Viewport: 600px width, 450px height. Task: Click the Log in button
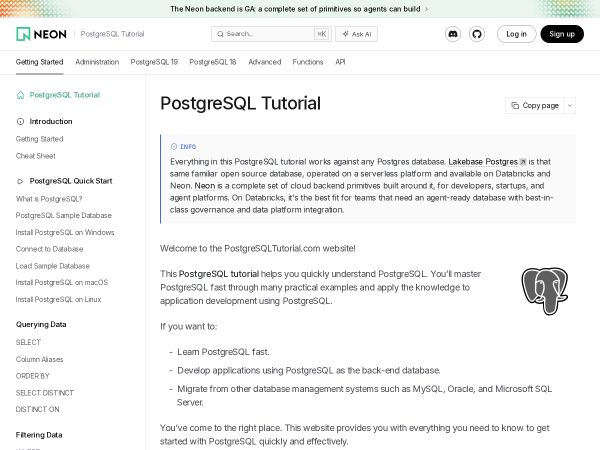click(517, 34)
